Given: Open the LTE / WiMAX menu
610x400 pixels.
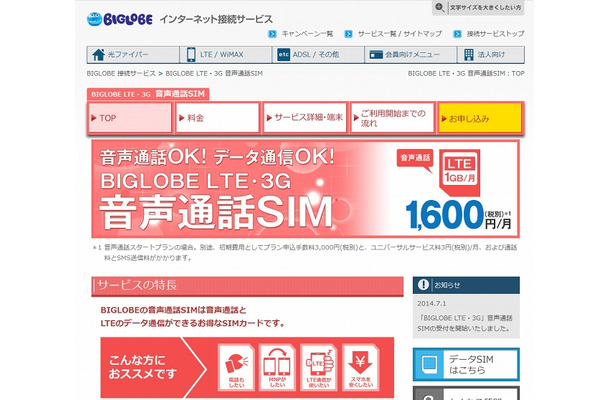Looking at the screenshot, I should click(226, 54).
